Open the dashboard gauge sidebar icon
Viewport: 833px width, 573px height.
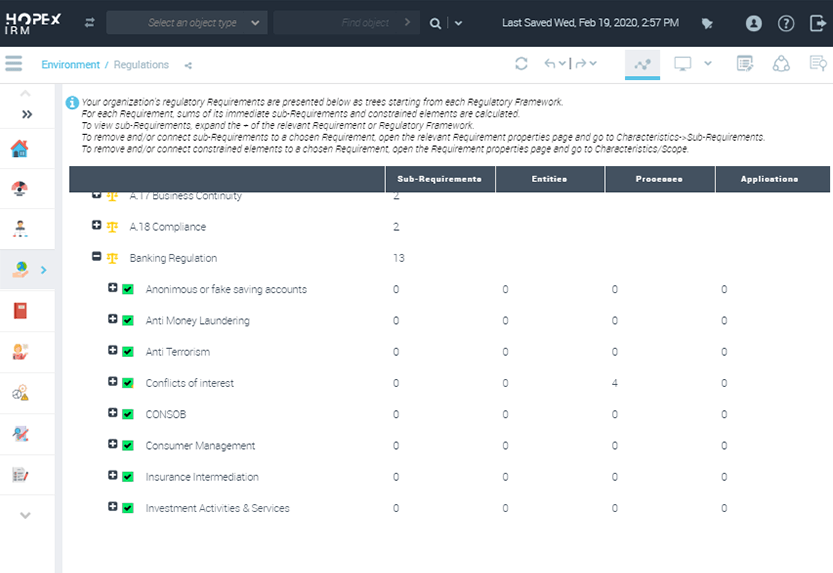pos(20,189)
